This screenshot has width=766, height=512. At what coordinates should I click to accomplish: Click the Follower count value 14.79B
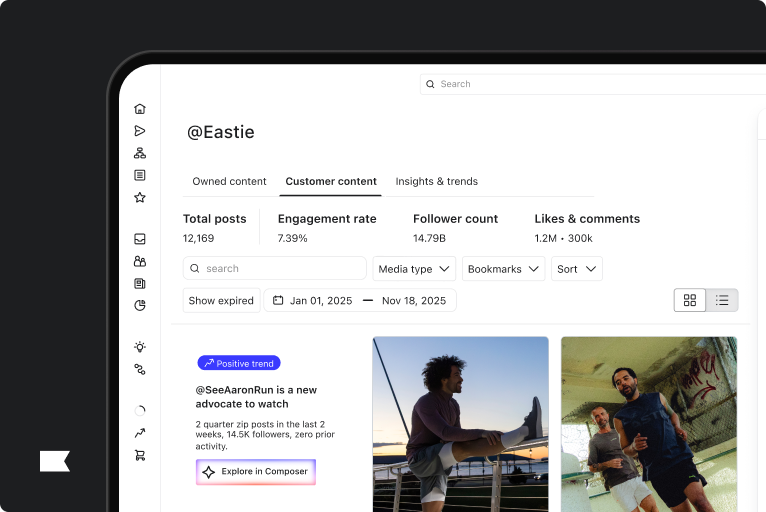429,238
